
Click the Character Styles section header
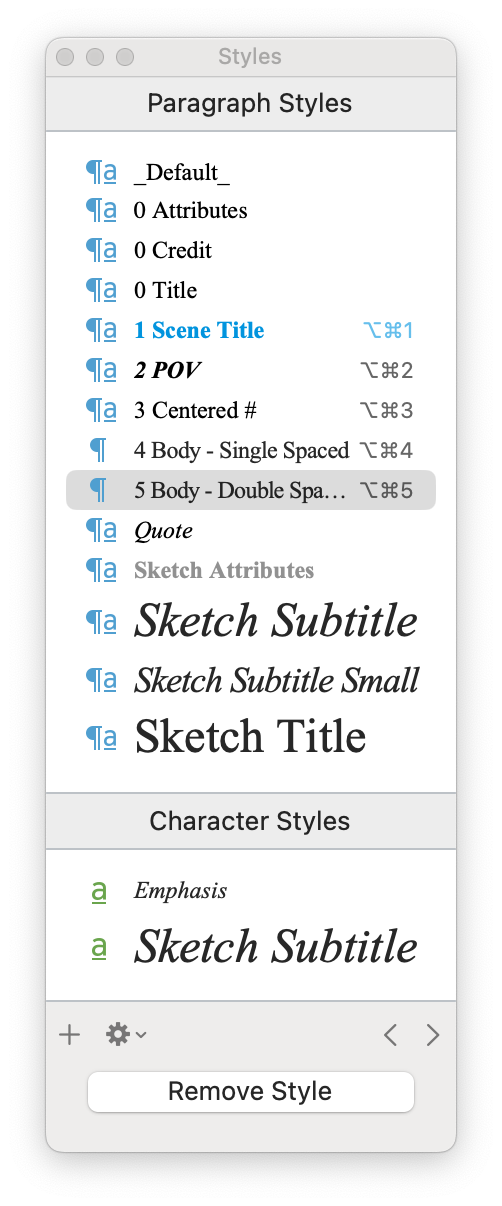coord(251,821)
